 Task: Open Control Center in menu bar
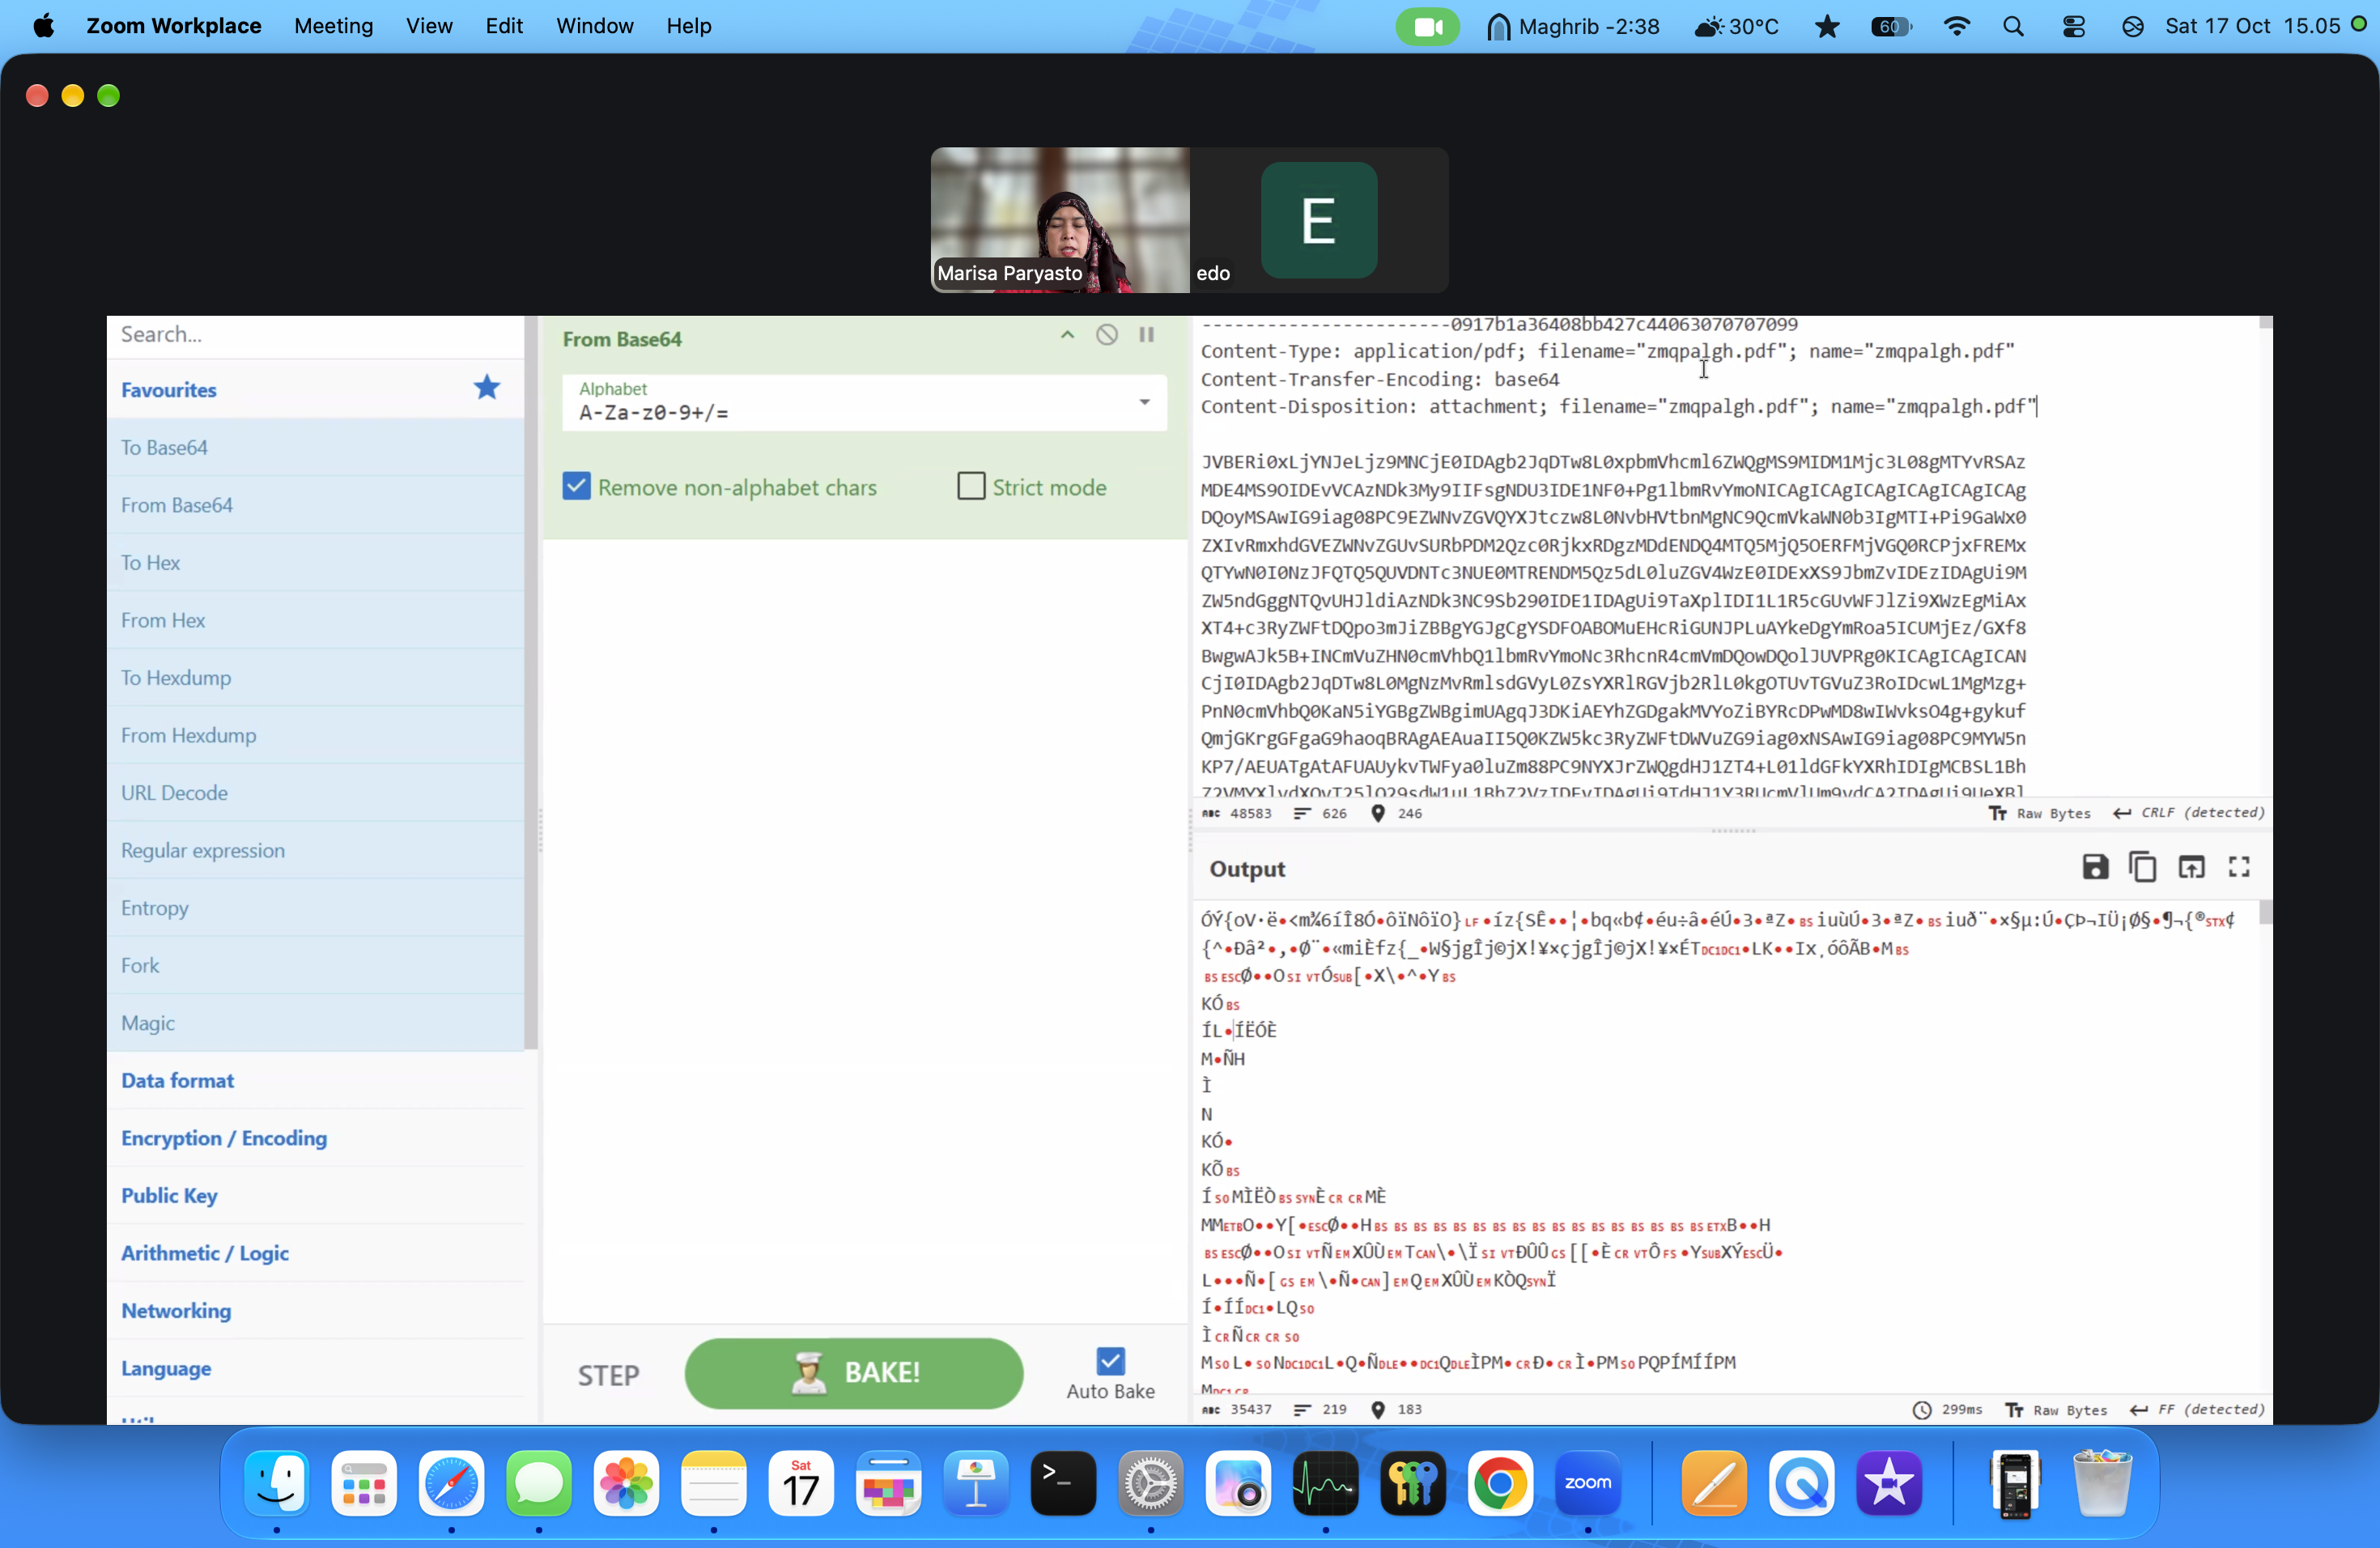[2073, 26]
